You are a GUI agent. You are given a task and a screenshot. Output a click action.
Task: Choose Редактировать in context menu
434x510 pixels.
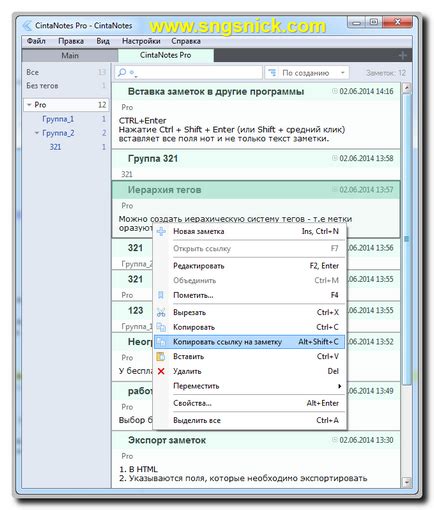point(249,266)
